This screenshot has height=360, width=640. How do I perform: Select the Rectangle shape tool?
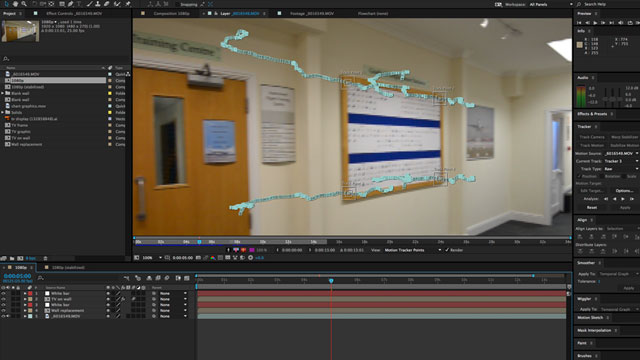click(x=62, y=4)
